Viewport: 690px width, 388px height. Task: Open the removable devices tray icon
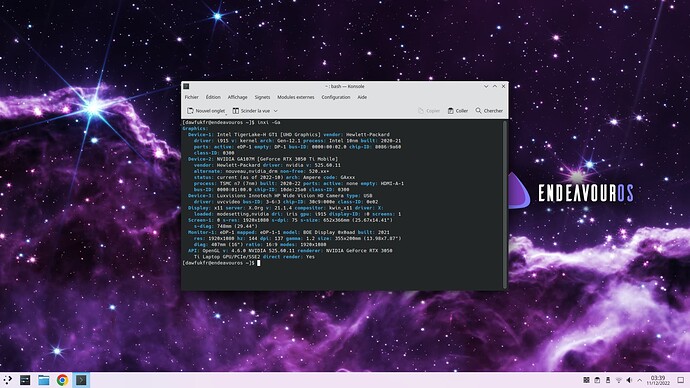(x=608, y=380)
